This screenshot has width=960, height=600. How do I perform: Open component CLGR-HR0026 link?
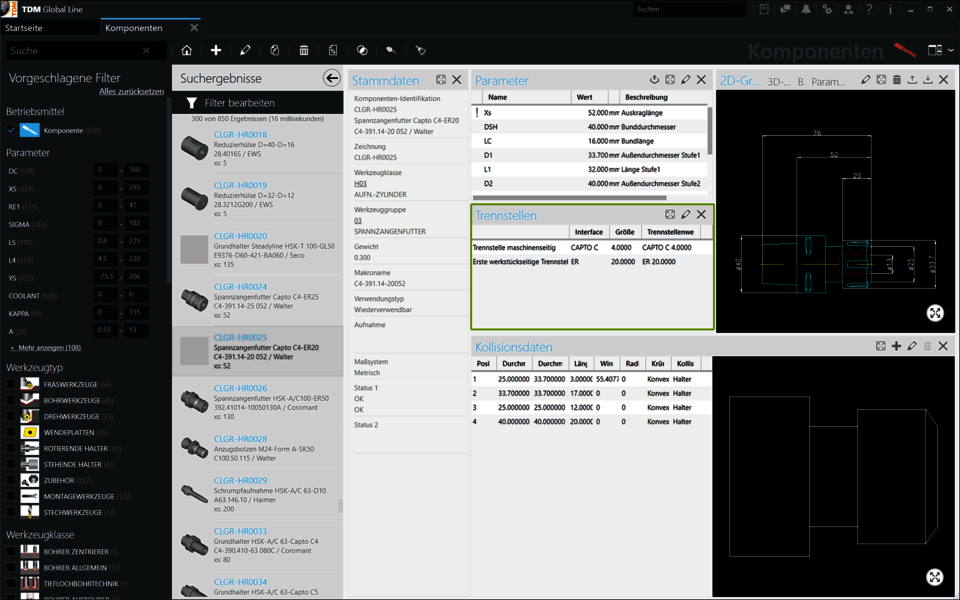[240, 388]
